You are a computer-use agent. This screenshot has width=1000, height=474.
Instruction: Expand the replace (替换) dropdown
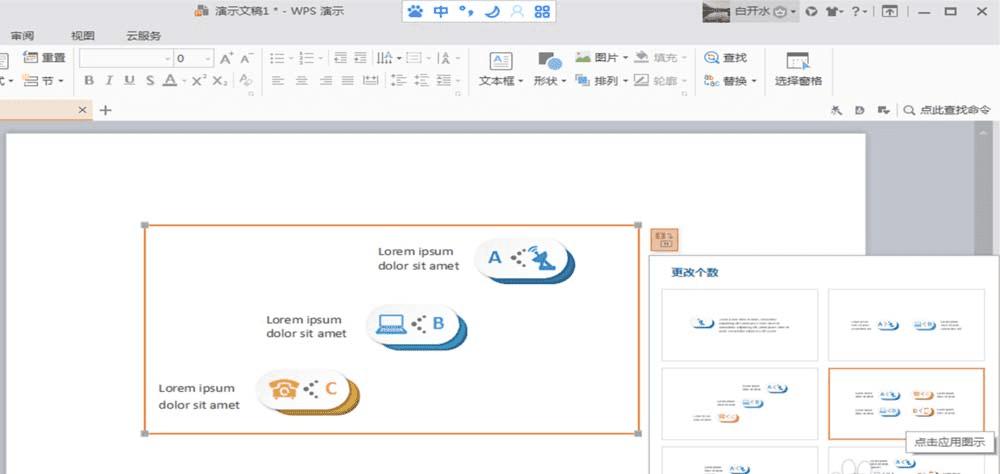[x=753, y=81]
